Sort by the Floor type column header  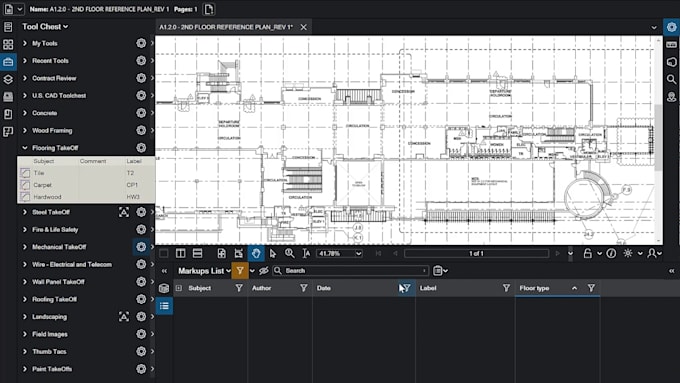tap(534, 288)
